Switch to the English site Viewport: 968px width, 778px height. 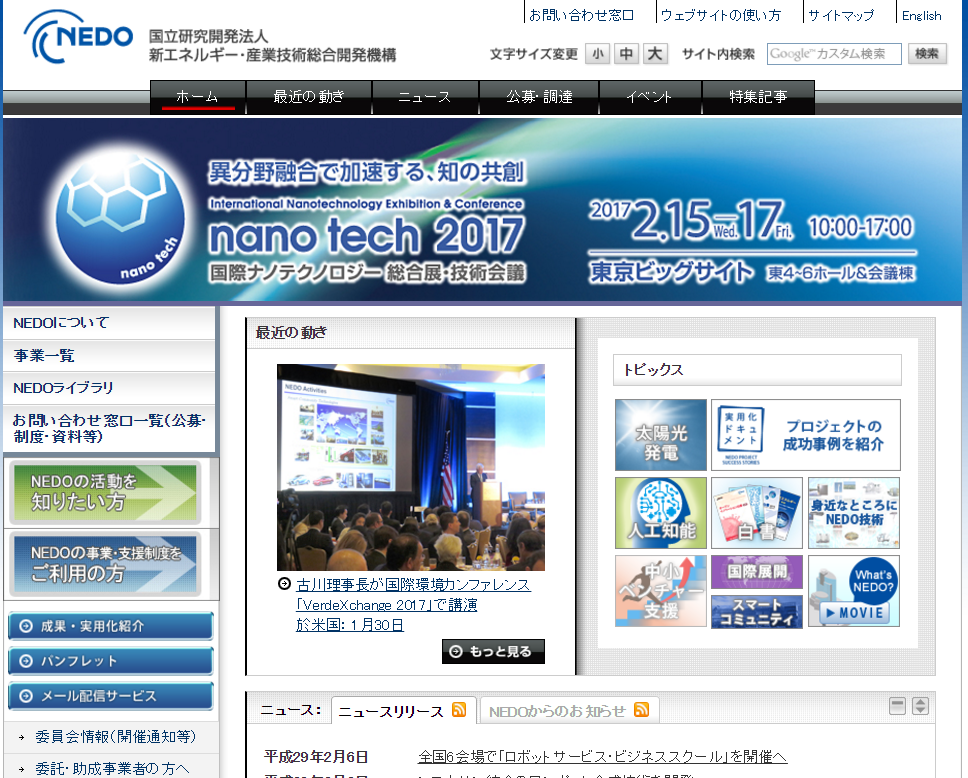pos(922,15)
